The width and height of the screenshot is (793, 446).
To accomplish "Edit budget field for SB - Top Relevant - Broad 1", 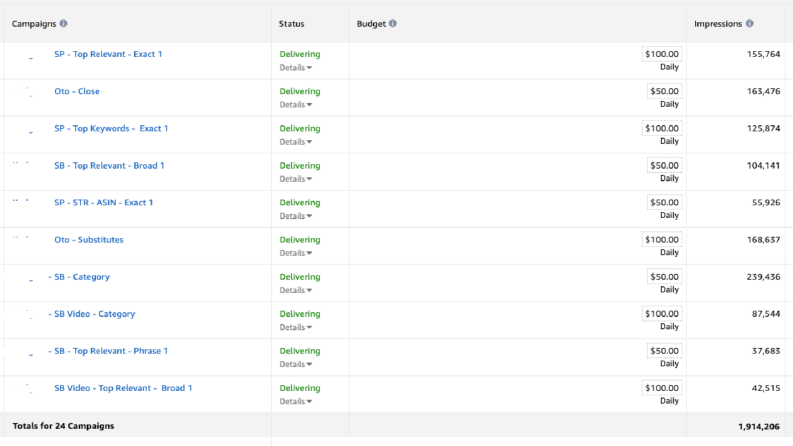I will (664, 165).
